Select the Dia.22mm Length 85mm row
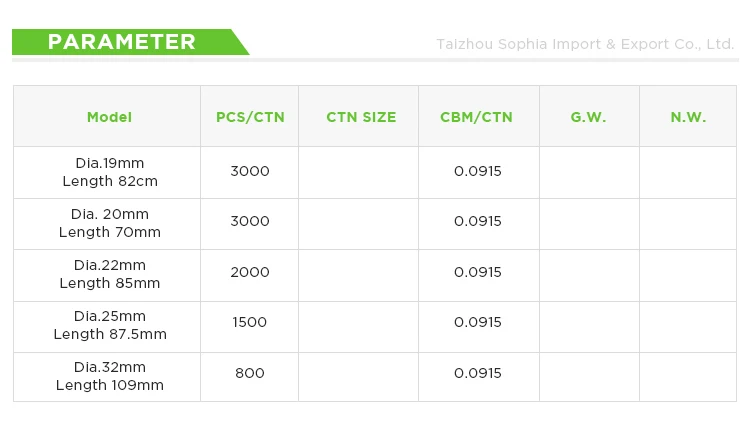This screenshot has height=429, width=750. [x=375, y=275]
